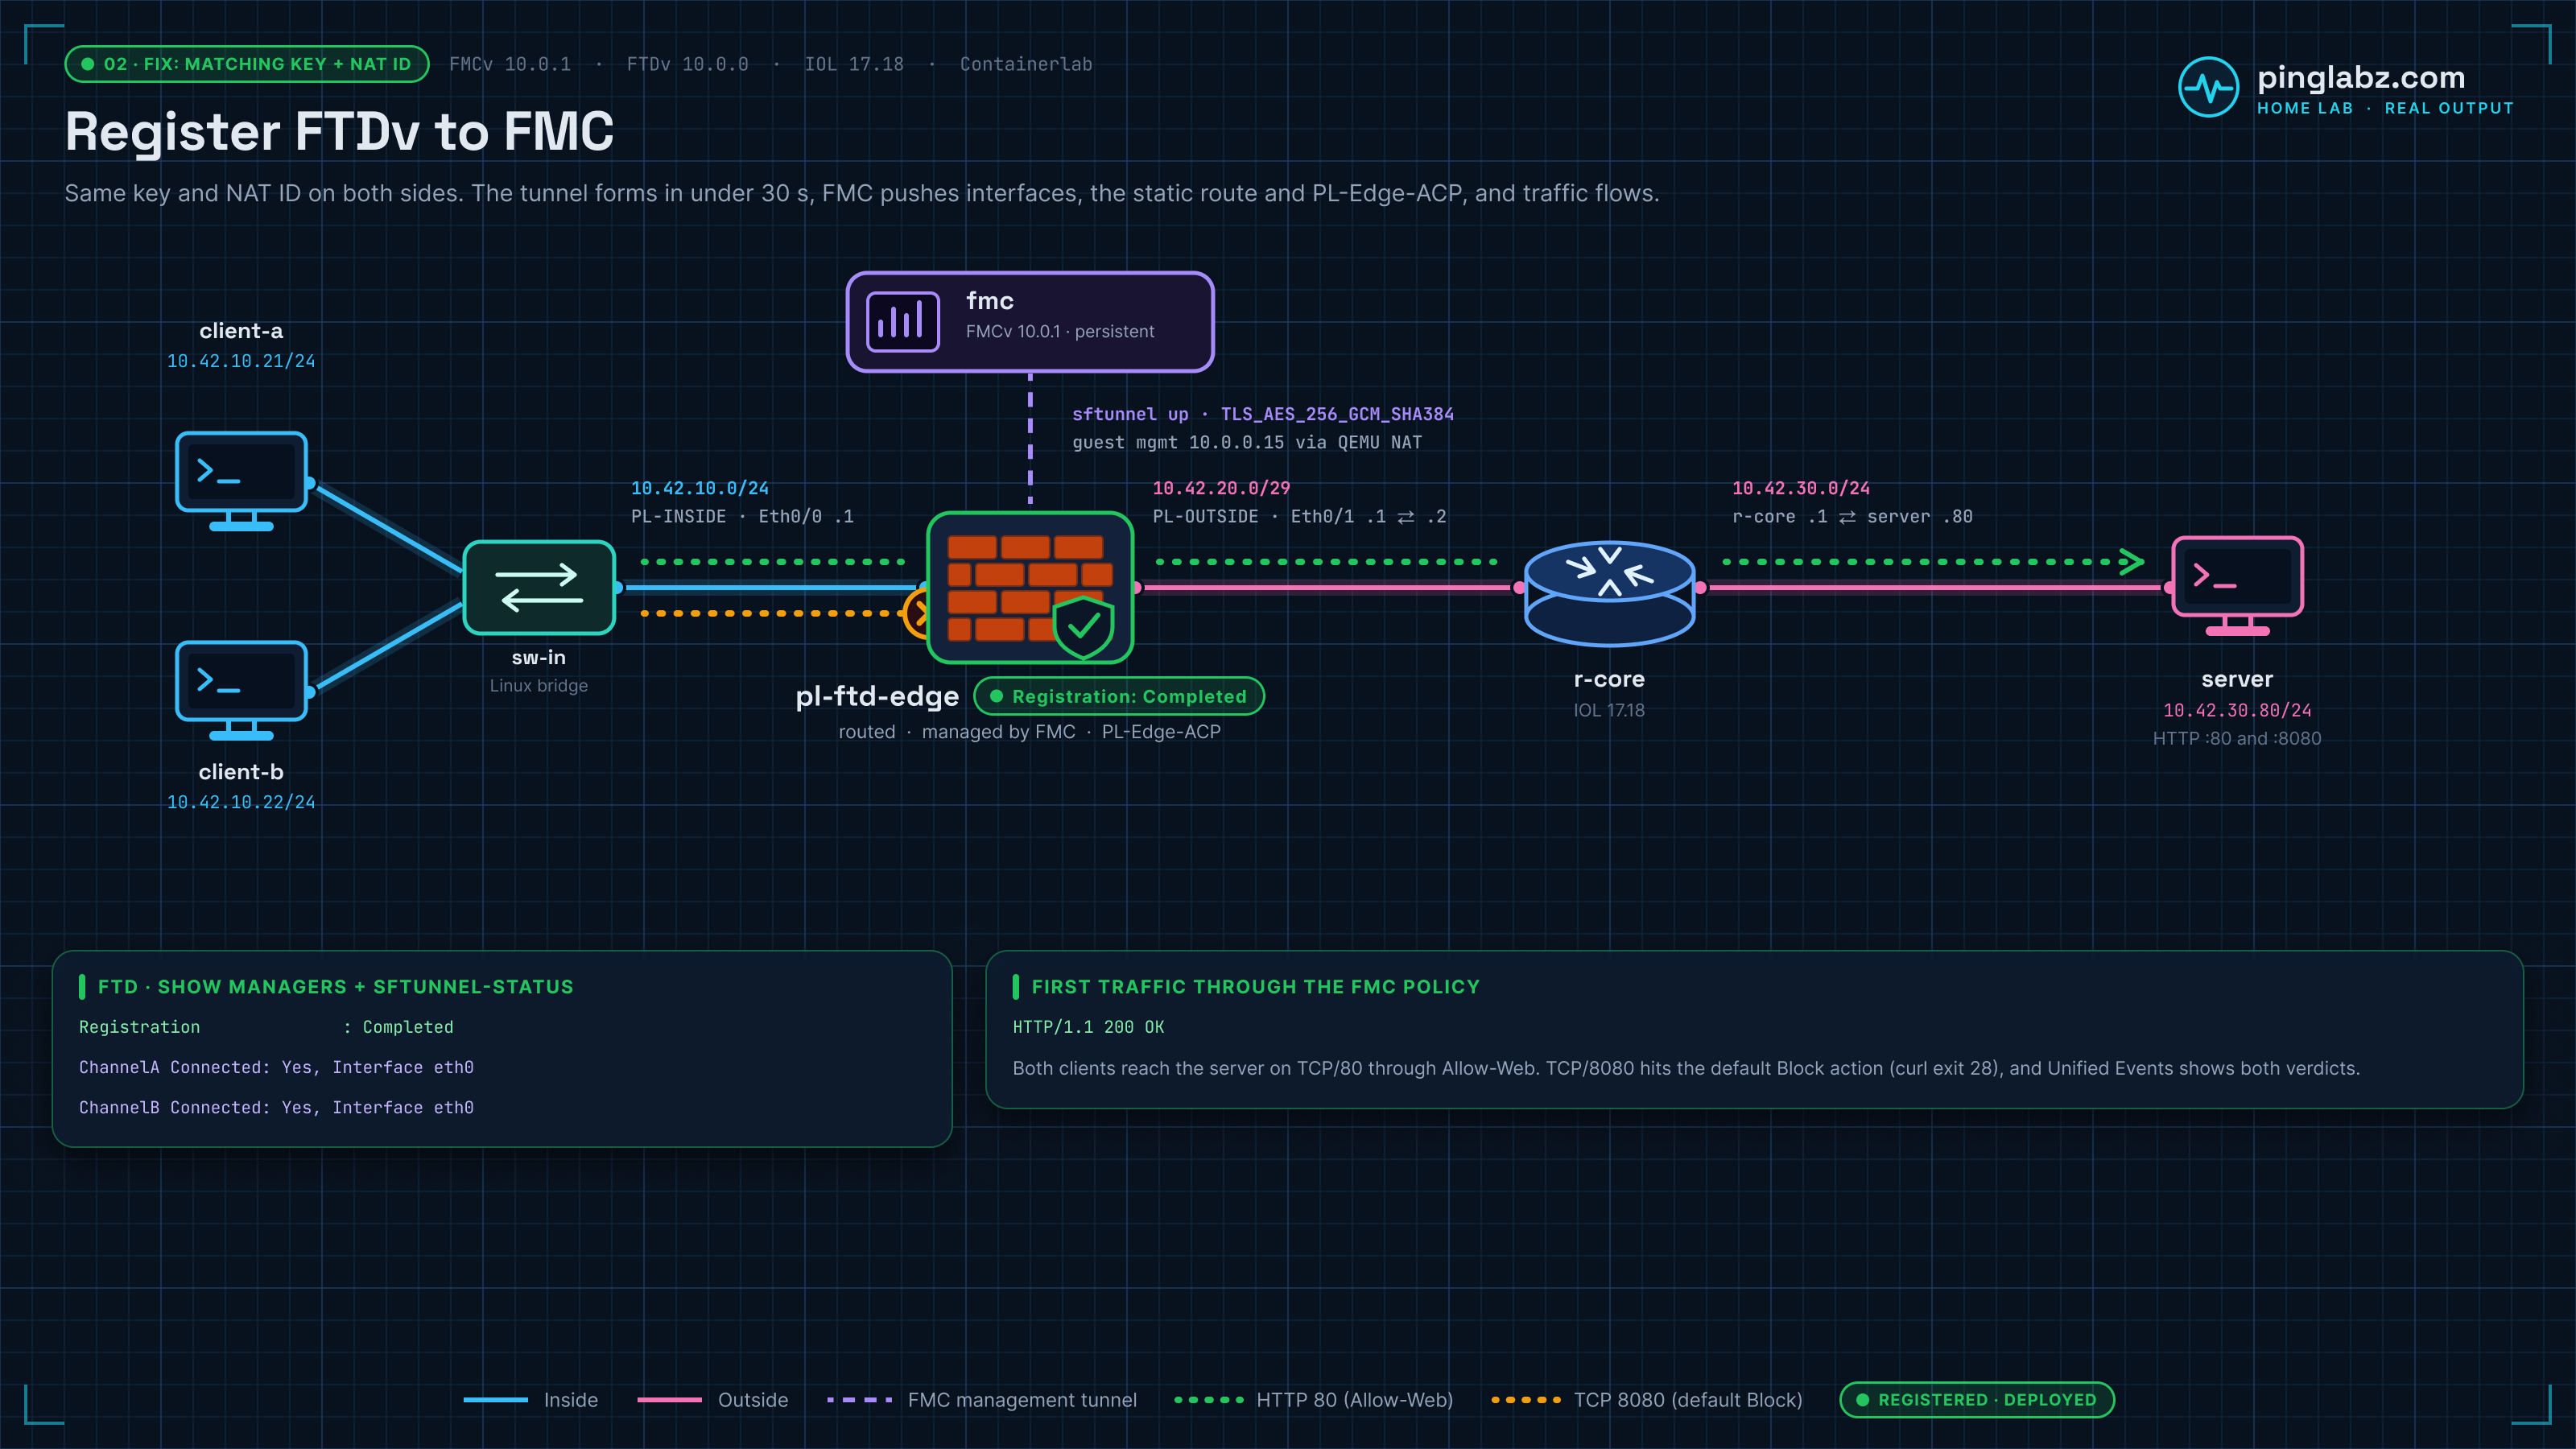This screenshot has width=2576, height=1449.
Task: Click client-a address 10.42.10.21/24
Action: pyautogui.click(x=241, y=361)
